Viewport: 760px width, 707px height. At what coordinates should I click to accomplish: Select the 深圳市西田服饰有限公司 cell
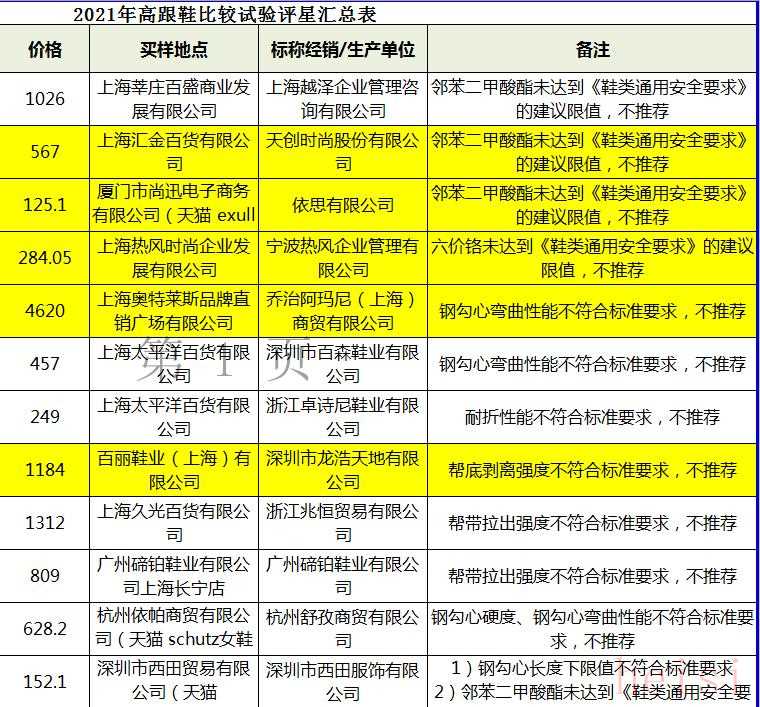coord(342,680)
